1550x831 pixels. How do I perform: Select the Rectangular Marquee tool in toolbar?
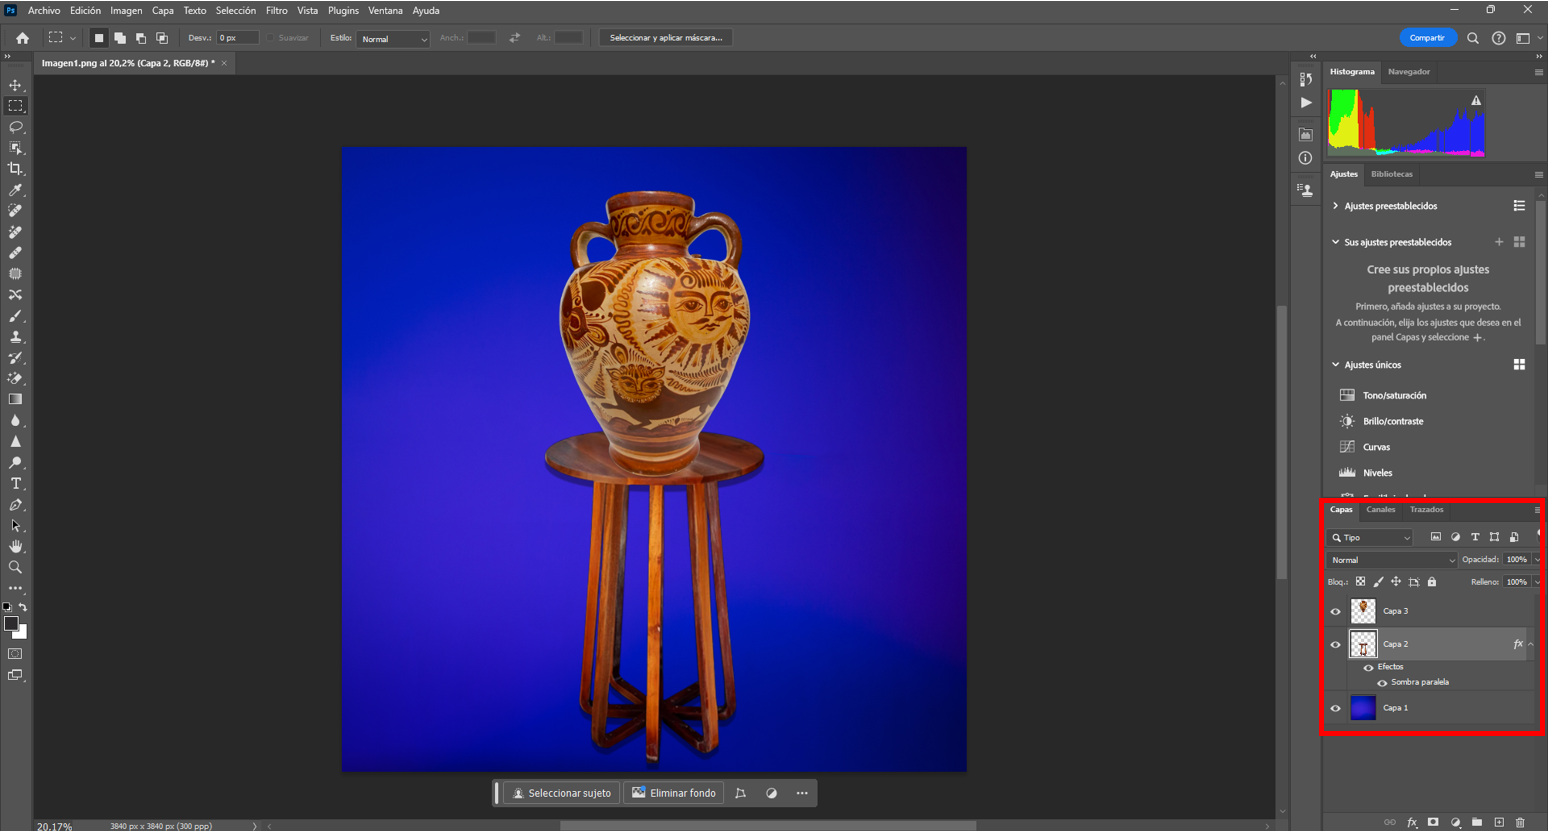pyautogui.click(x=15, y=106)
